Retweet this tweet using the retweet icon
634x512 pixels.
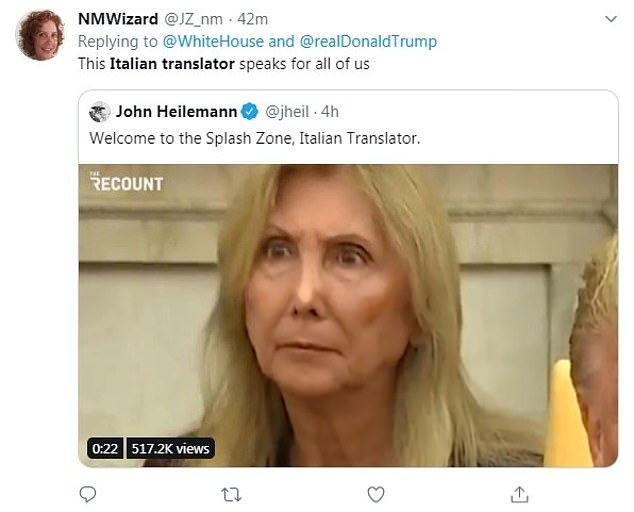coord(232,493)
